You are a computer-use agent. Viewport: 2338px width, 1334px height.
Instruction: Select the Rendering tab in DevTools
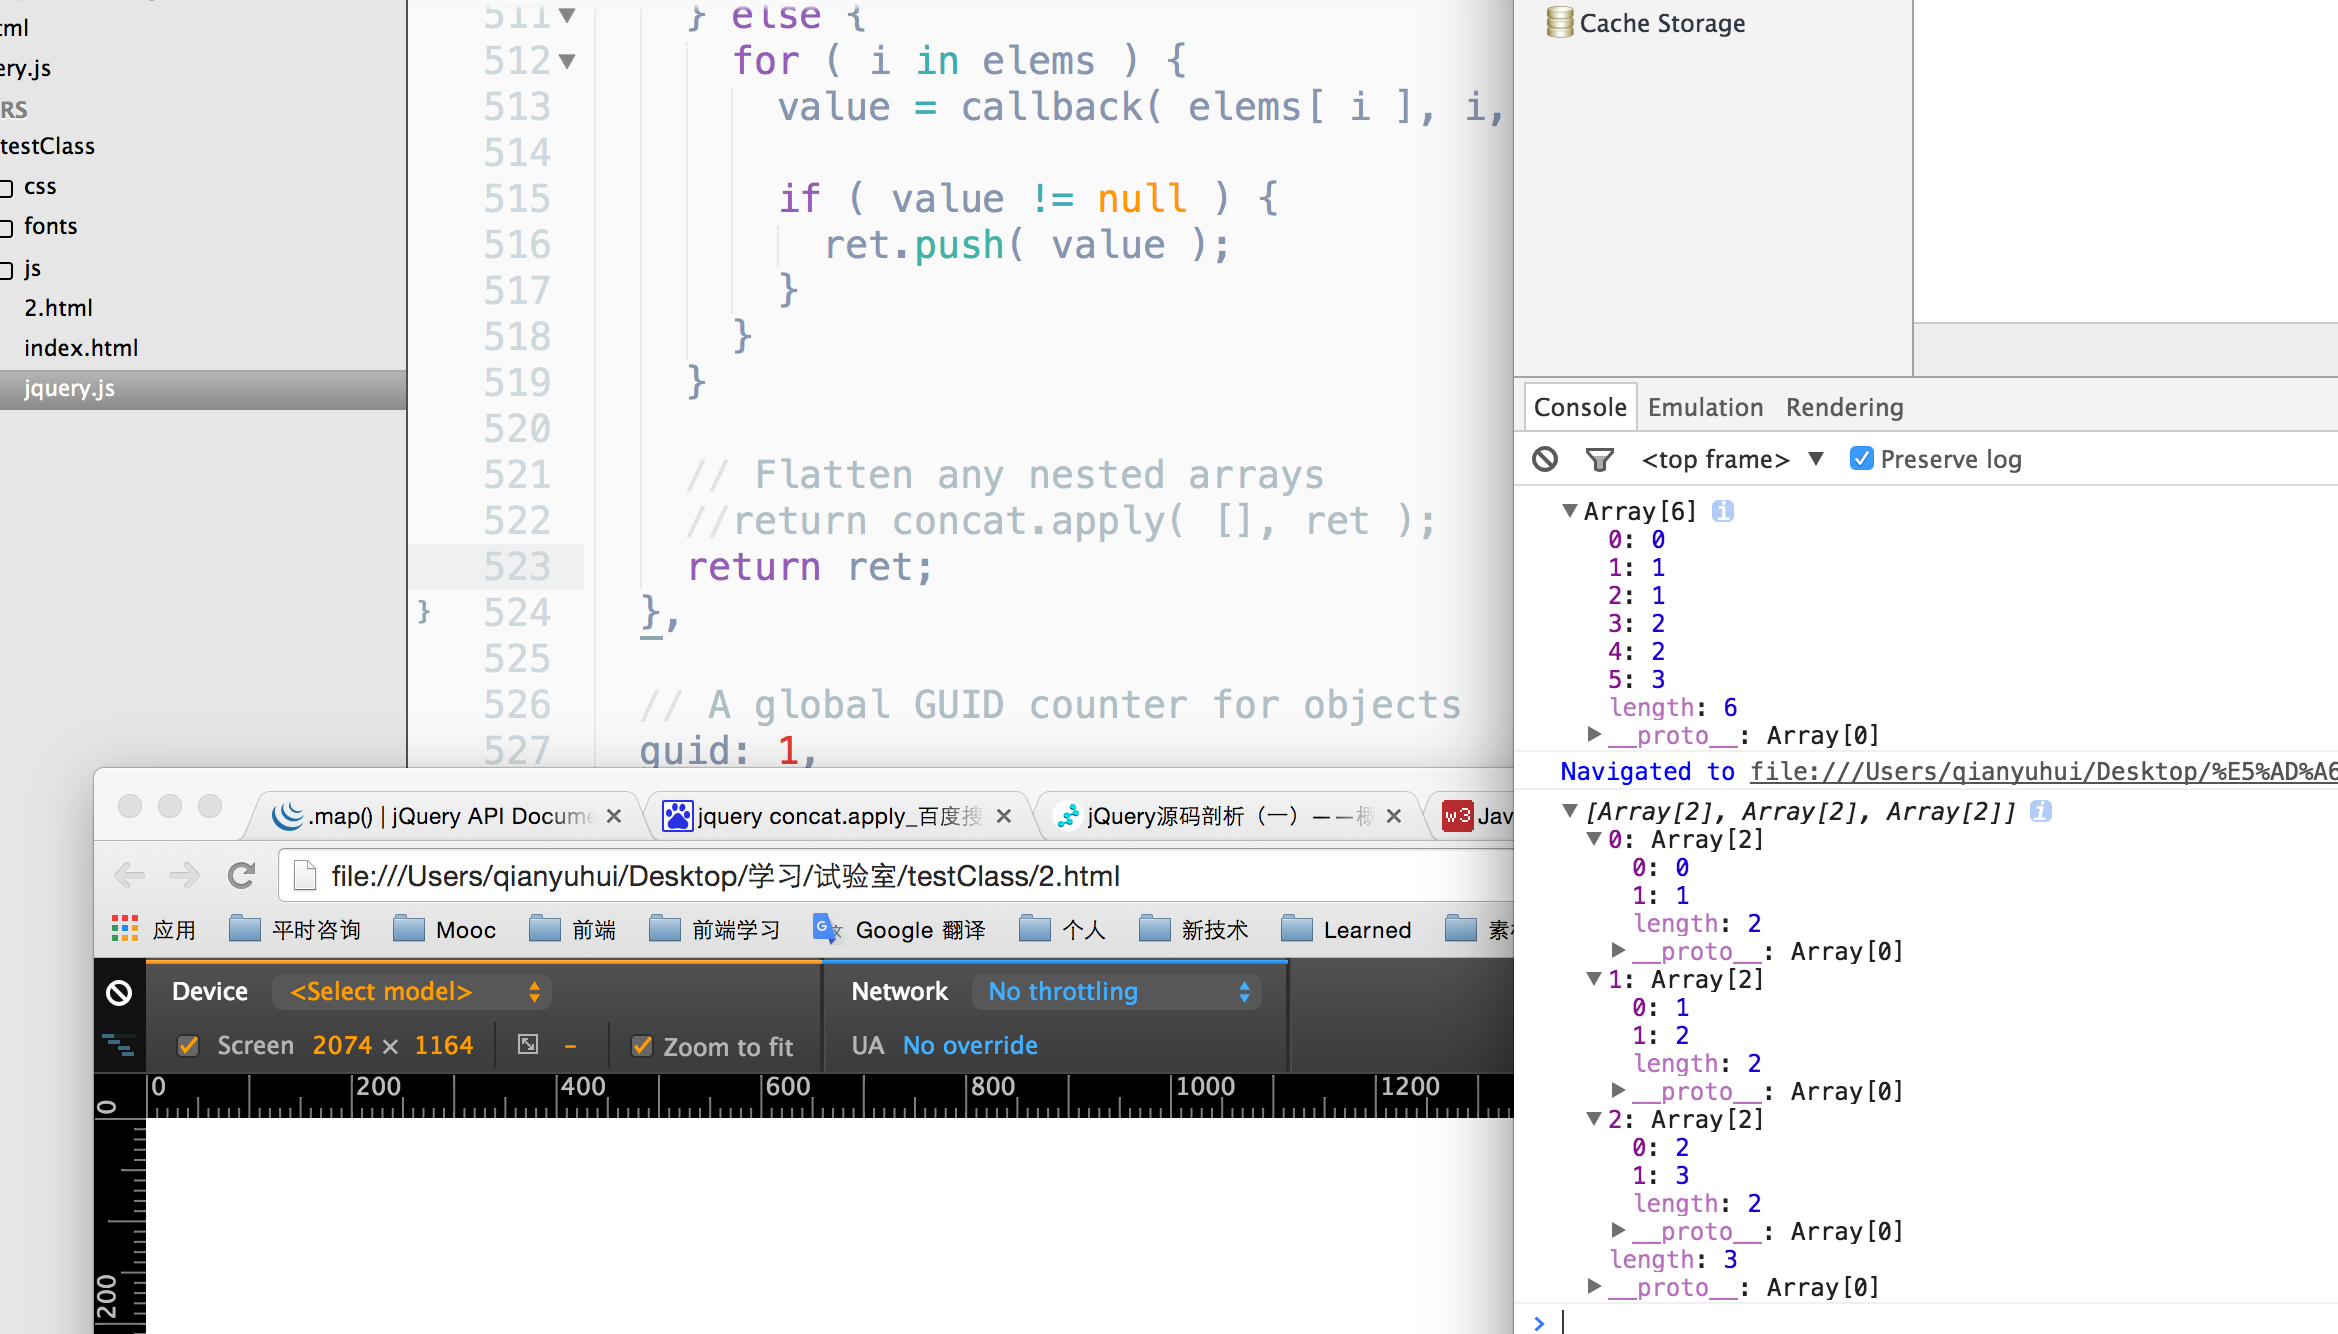pos(1843,406)
